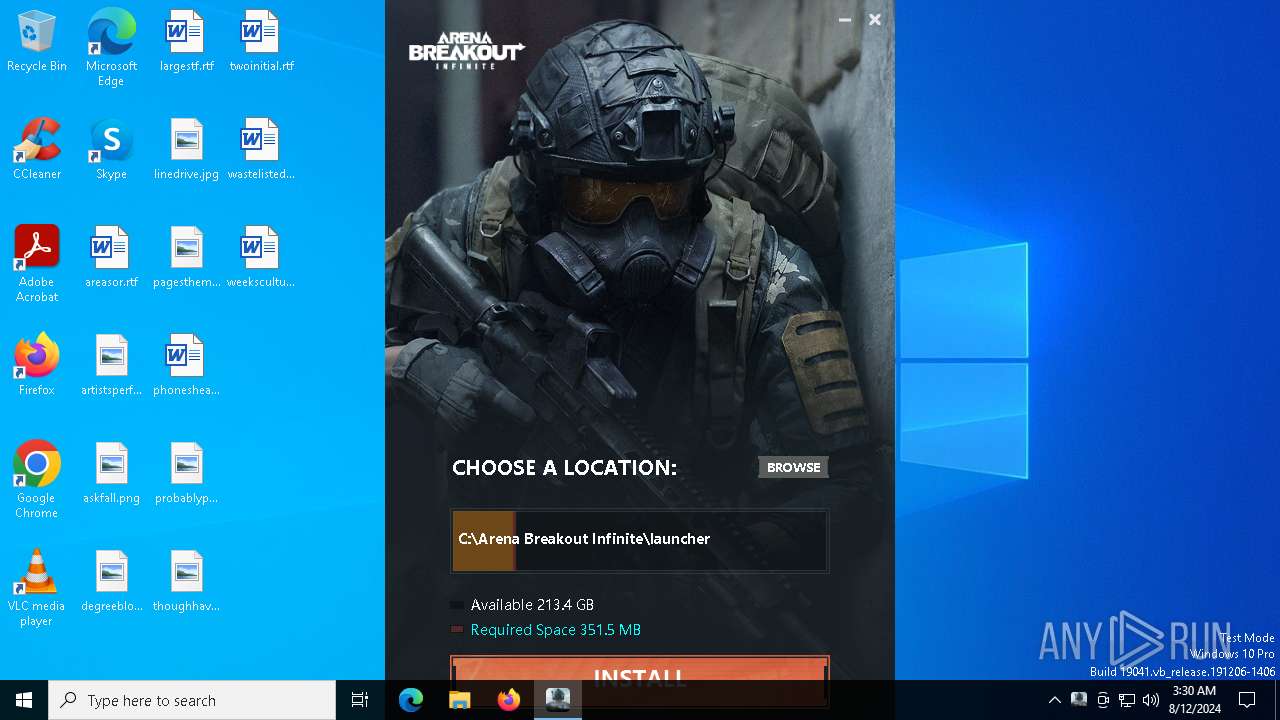Open File Explorer from the taskbar
This screenshot has height=720, width=1280.
pyautogui.click(x=459, y=700)
